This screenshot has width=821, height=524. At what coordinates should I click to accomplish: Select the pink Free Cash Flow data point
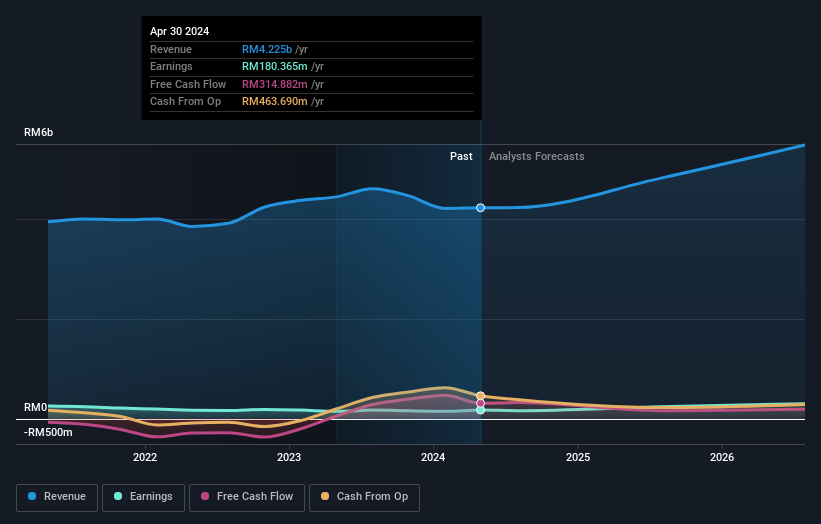coord(480,403)
